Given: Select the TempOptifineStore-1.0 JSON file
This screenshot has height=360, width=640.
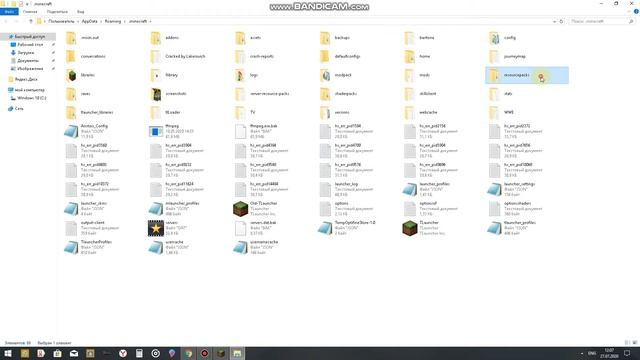Looking at the screenshot, I should 347,228.
